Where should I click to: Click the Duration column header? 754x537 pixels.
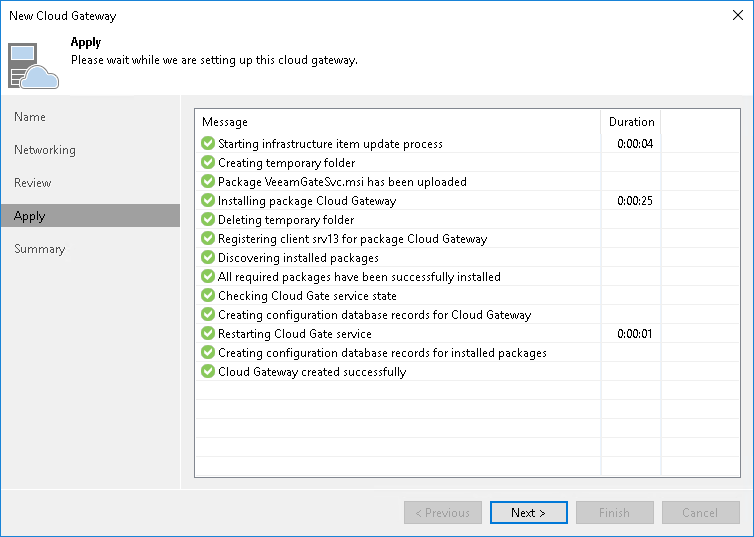pyautogui.click(x=632, y=122)
